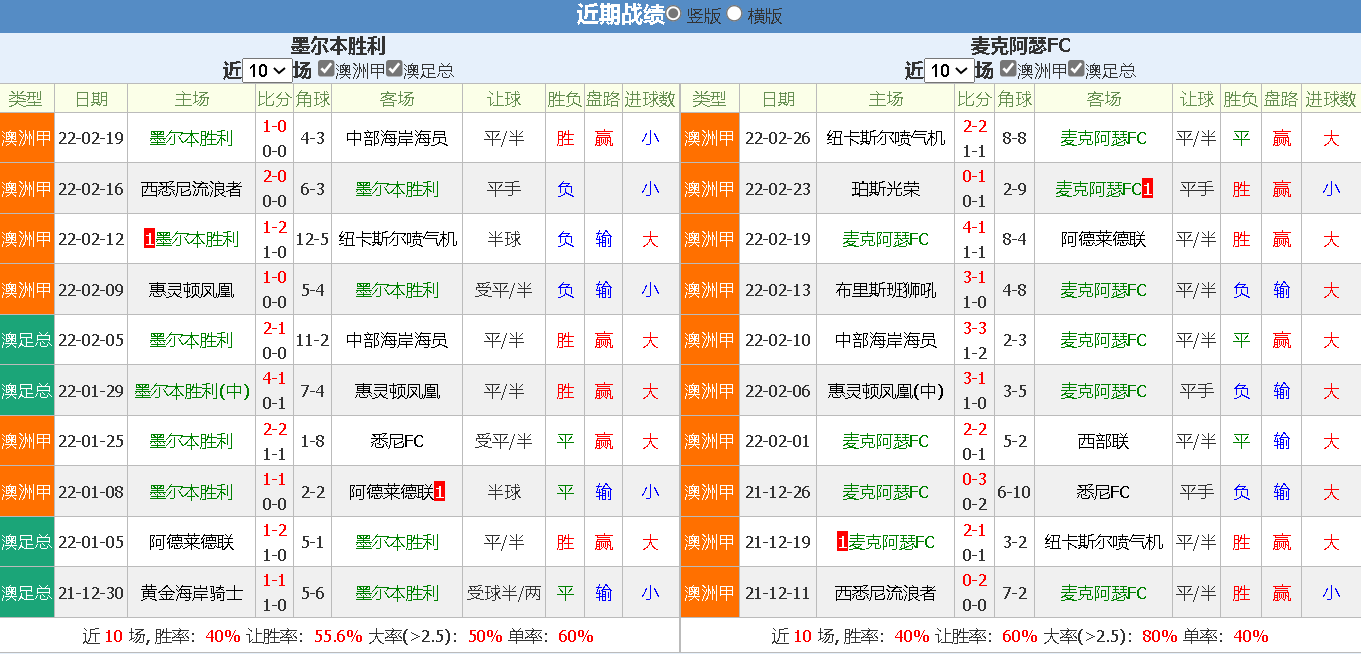Click score 0-3 on right 21-12-26 row

pos(974,479)
